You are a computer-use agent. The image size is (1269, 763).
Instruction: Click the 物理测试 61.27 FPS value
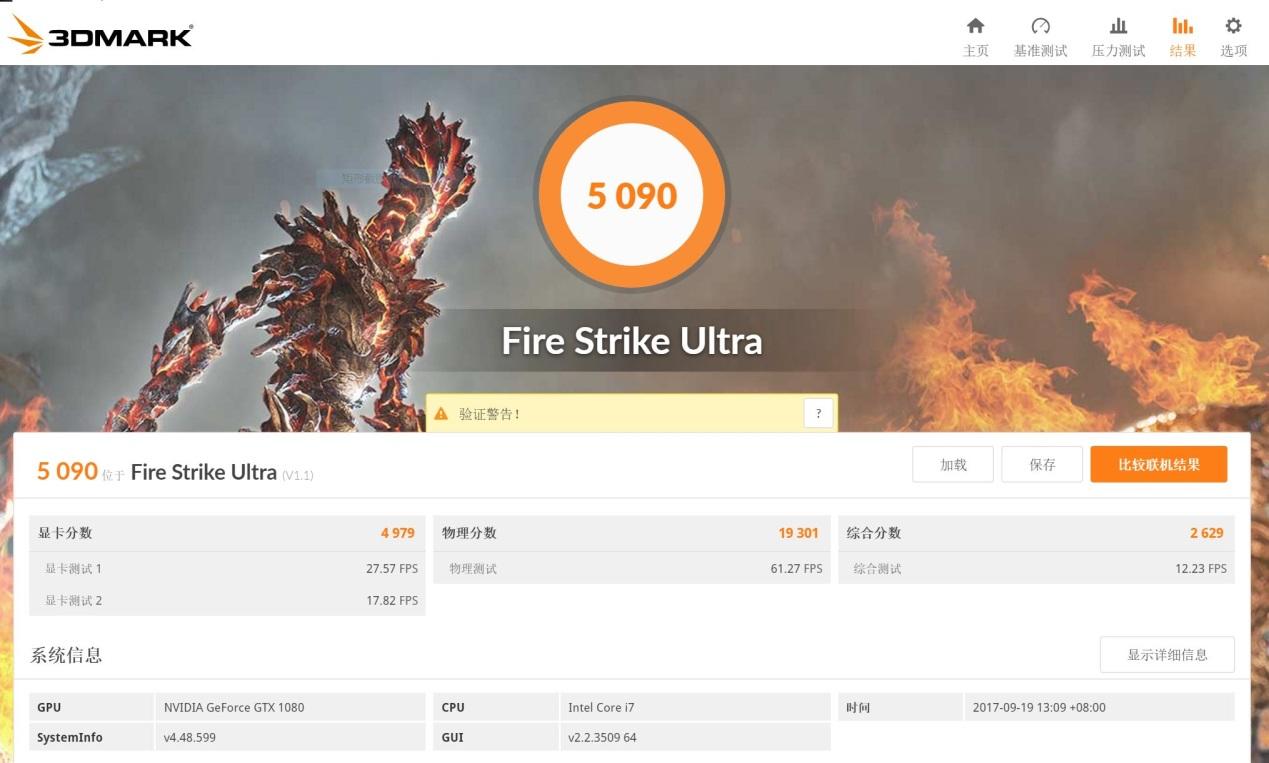(x=796, y=569)
